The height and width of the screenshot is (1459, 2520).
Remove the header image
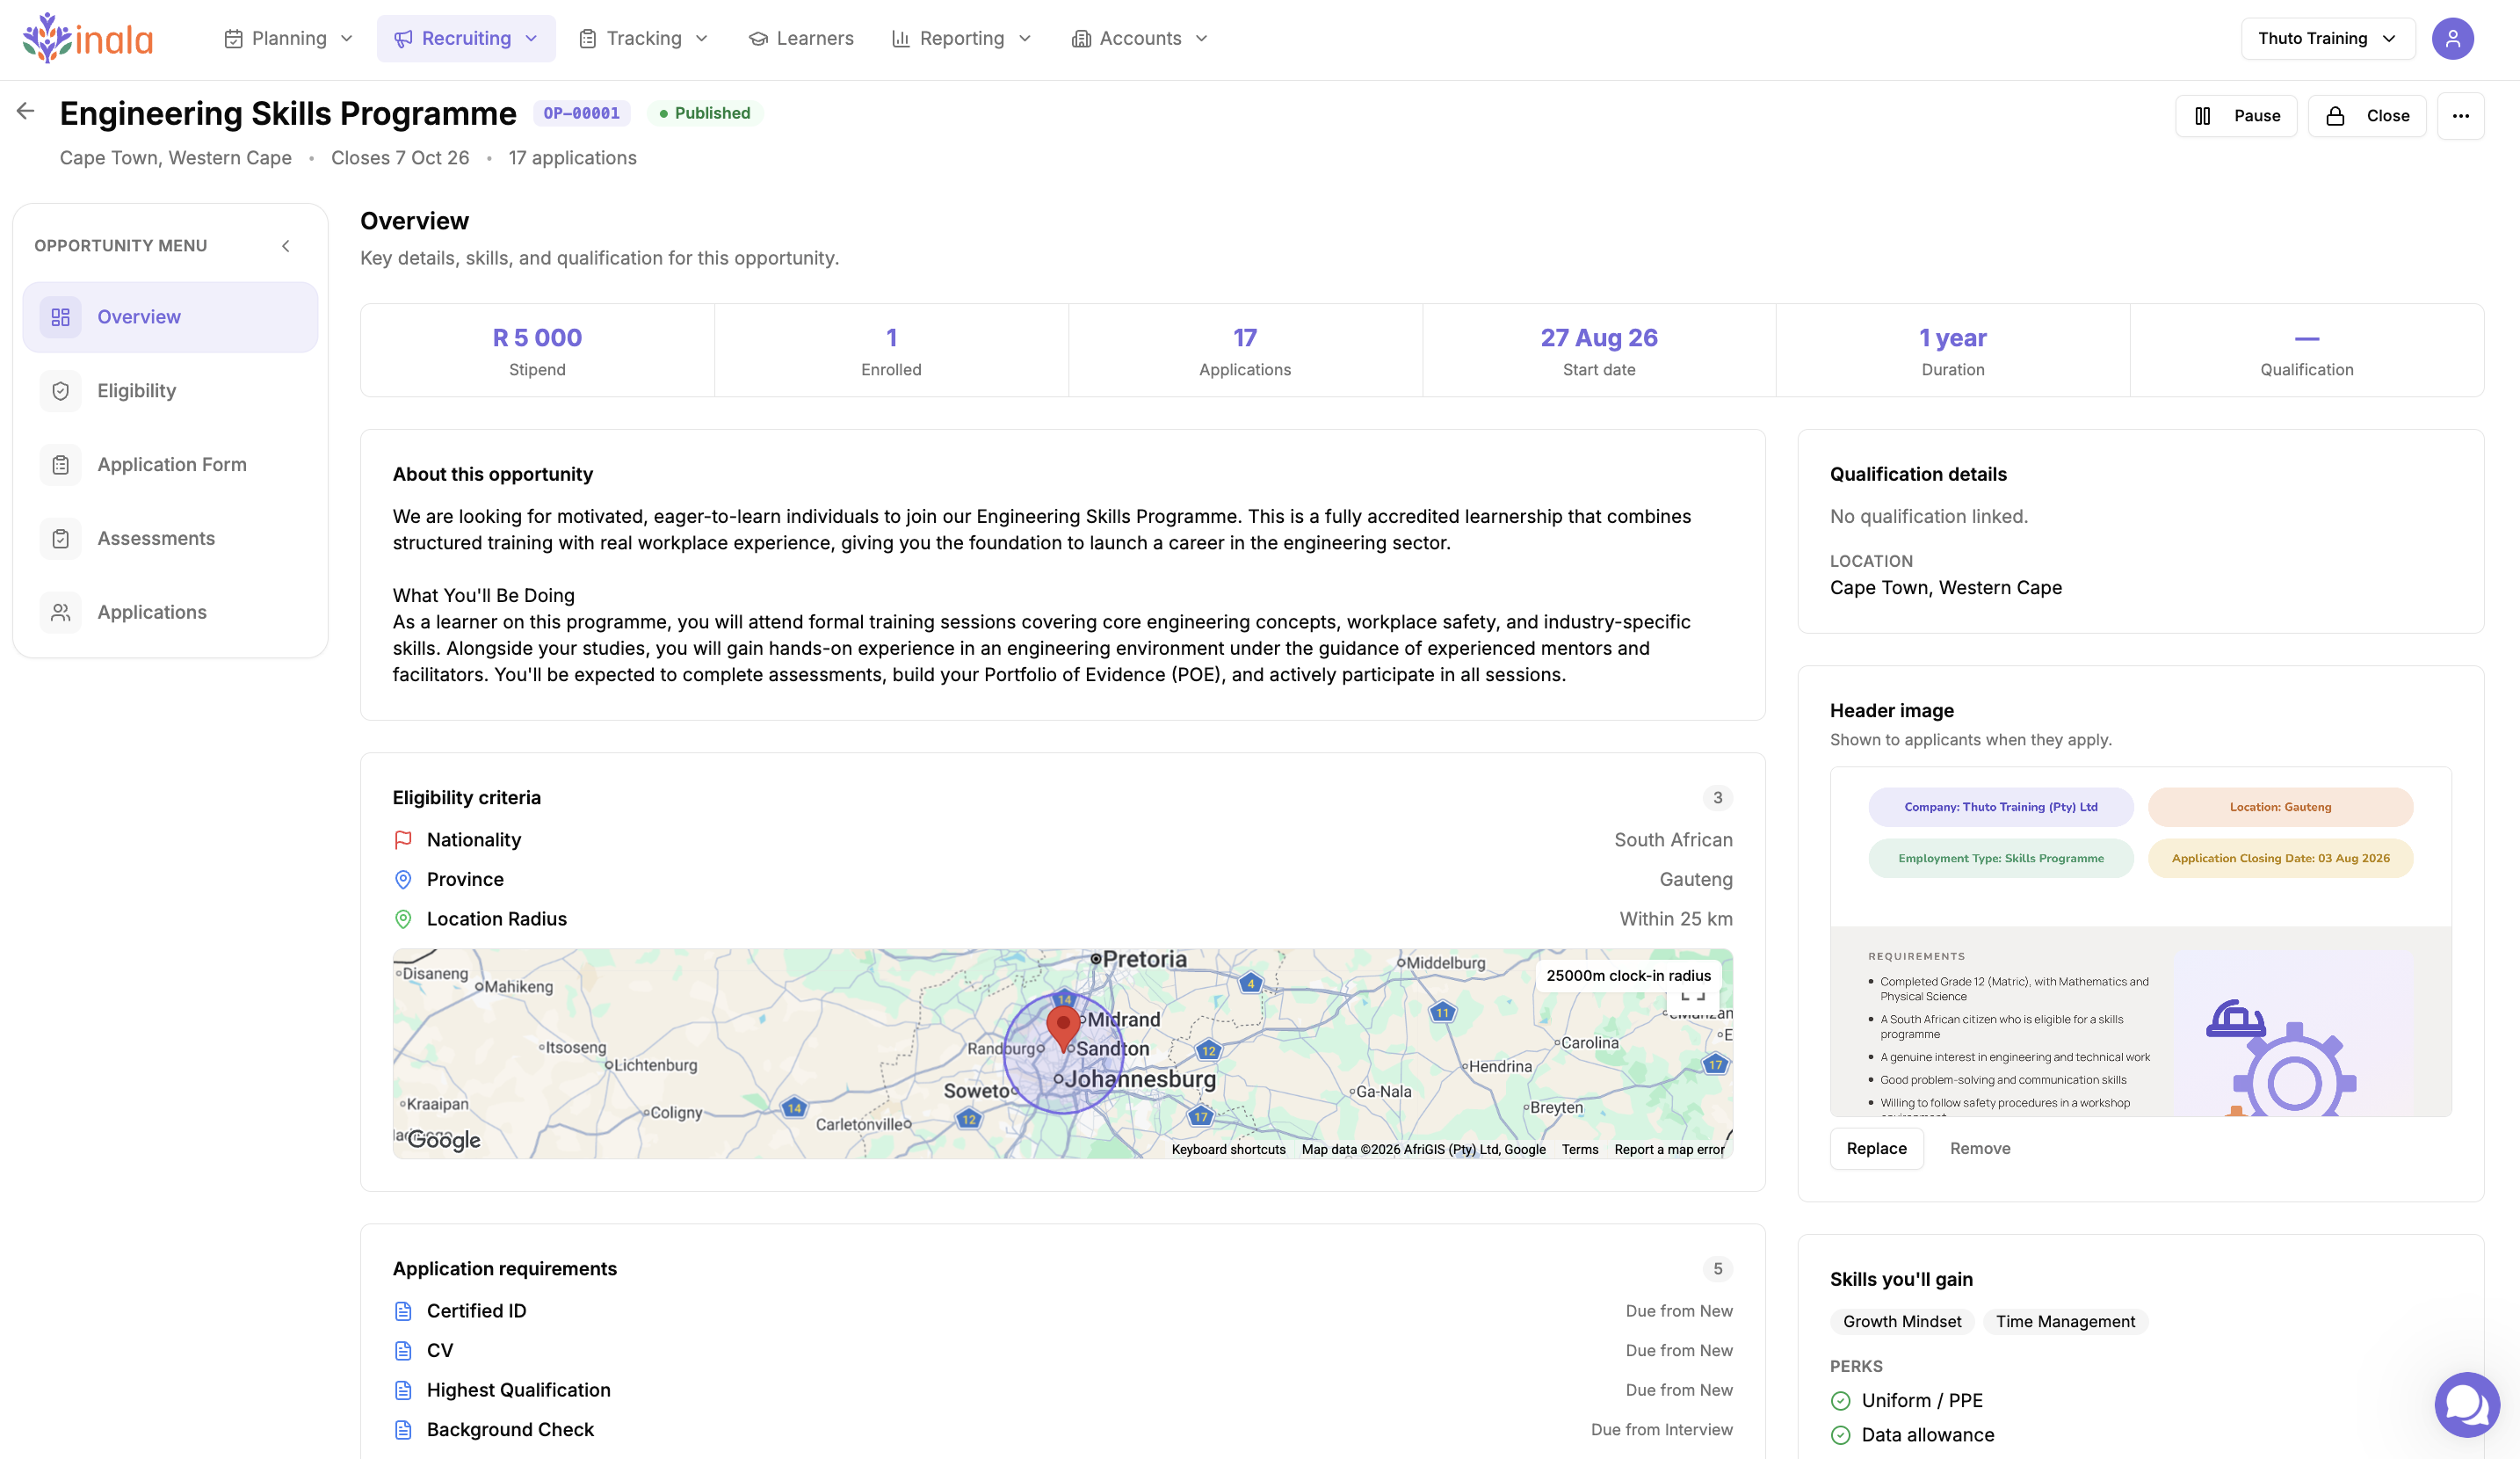point(1979,1148)
